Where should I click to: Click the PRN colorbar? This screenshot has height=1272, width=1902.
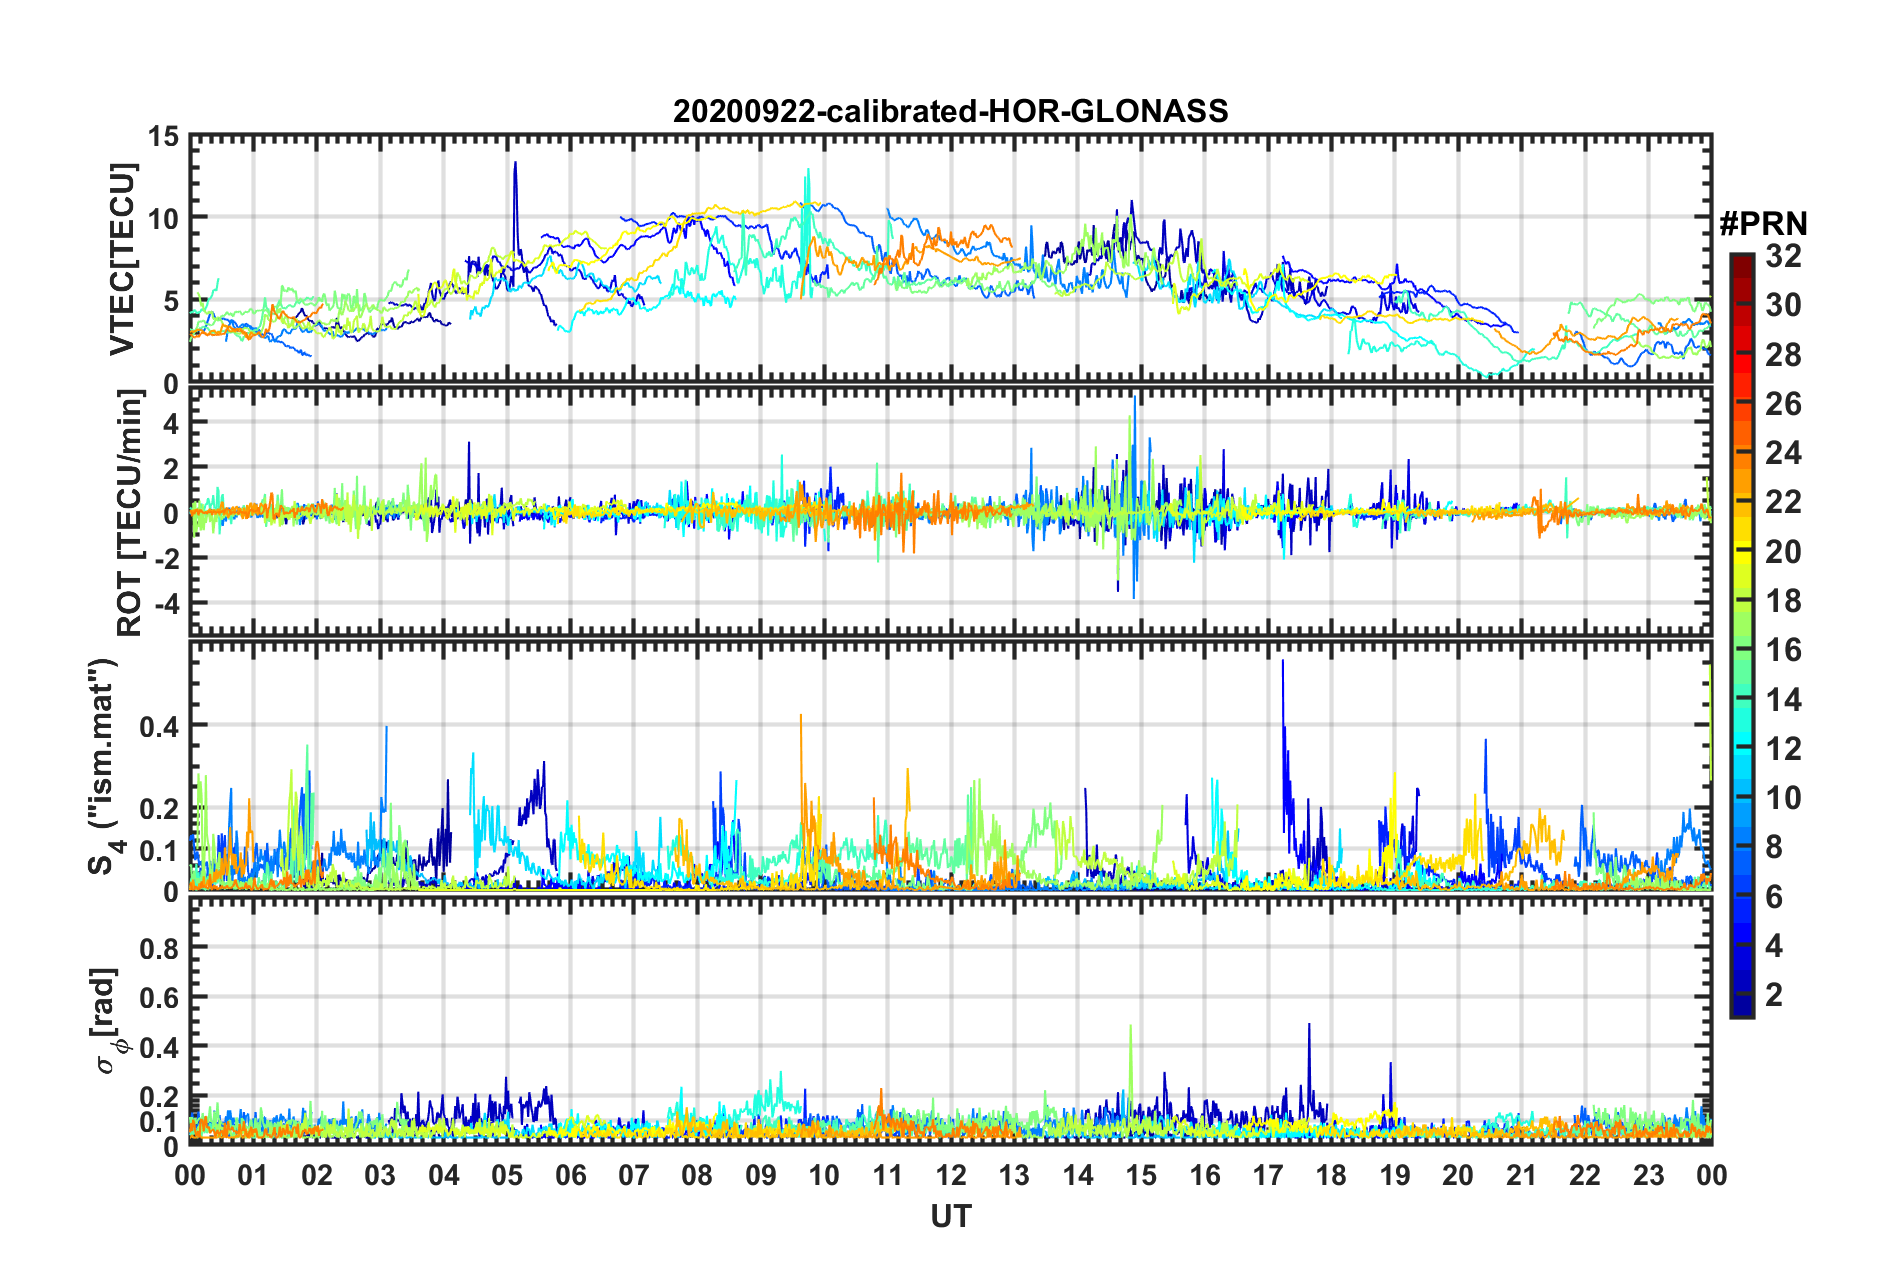click(x=1742, y=635)
